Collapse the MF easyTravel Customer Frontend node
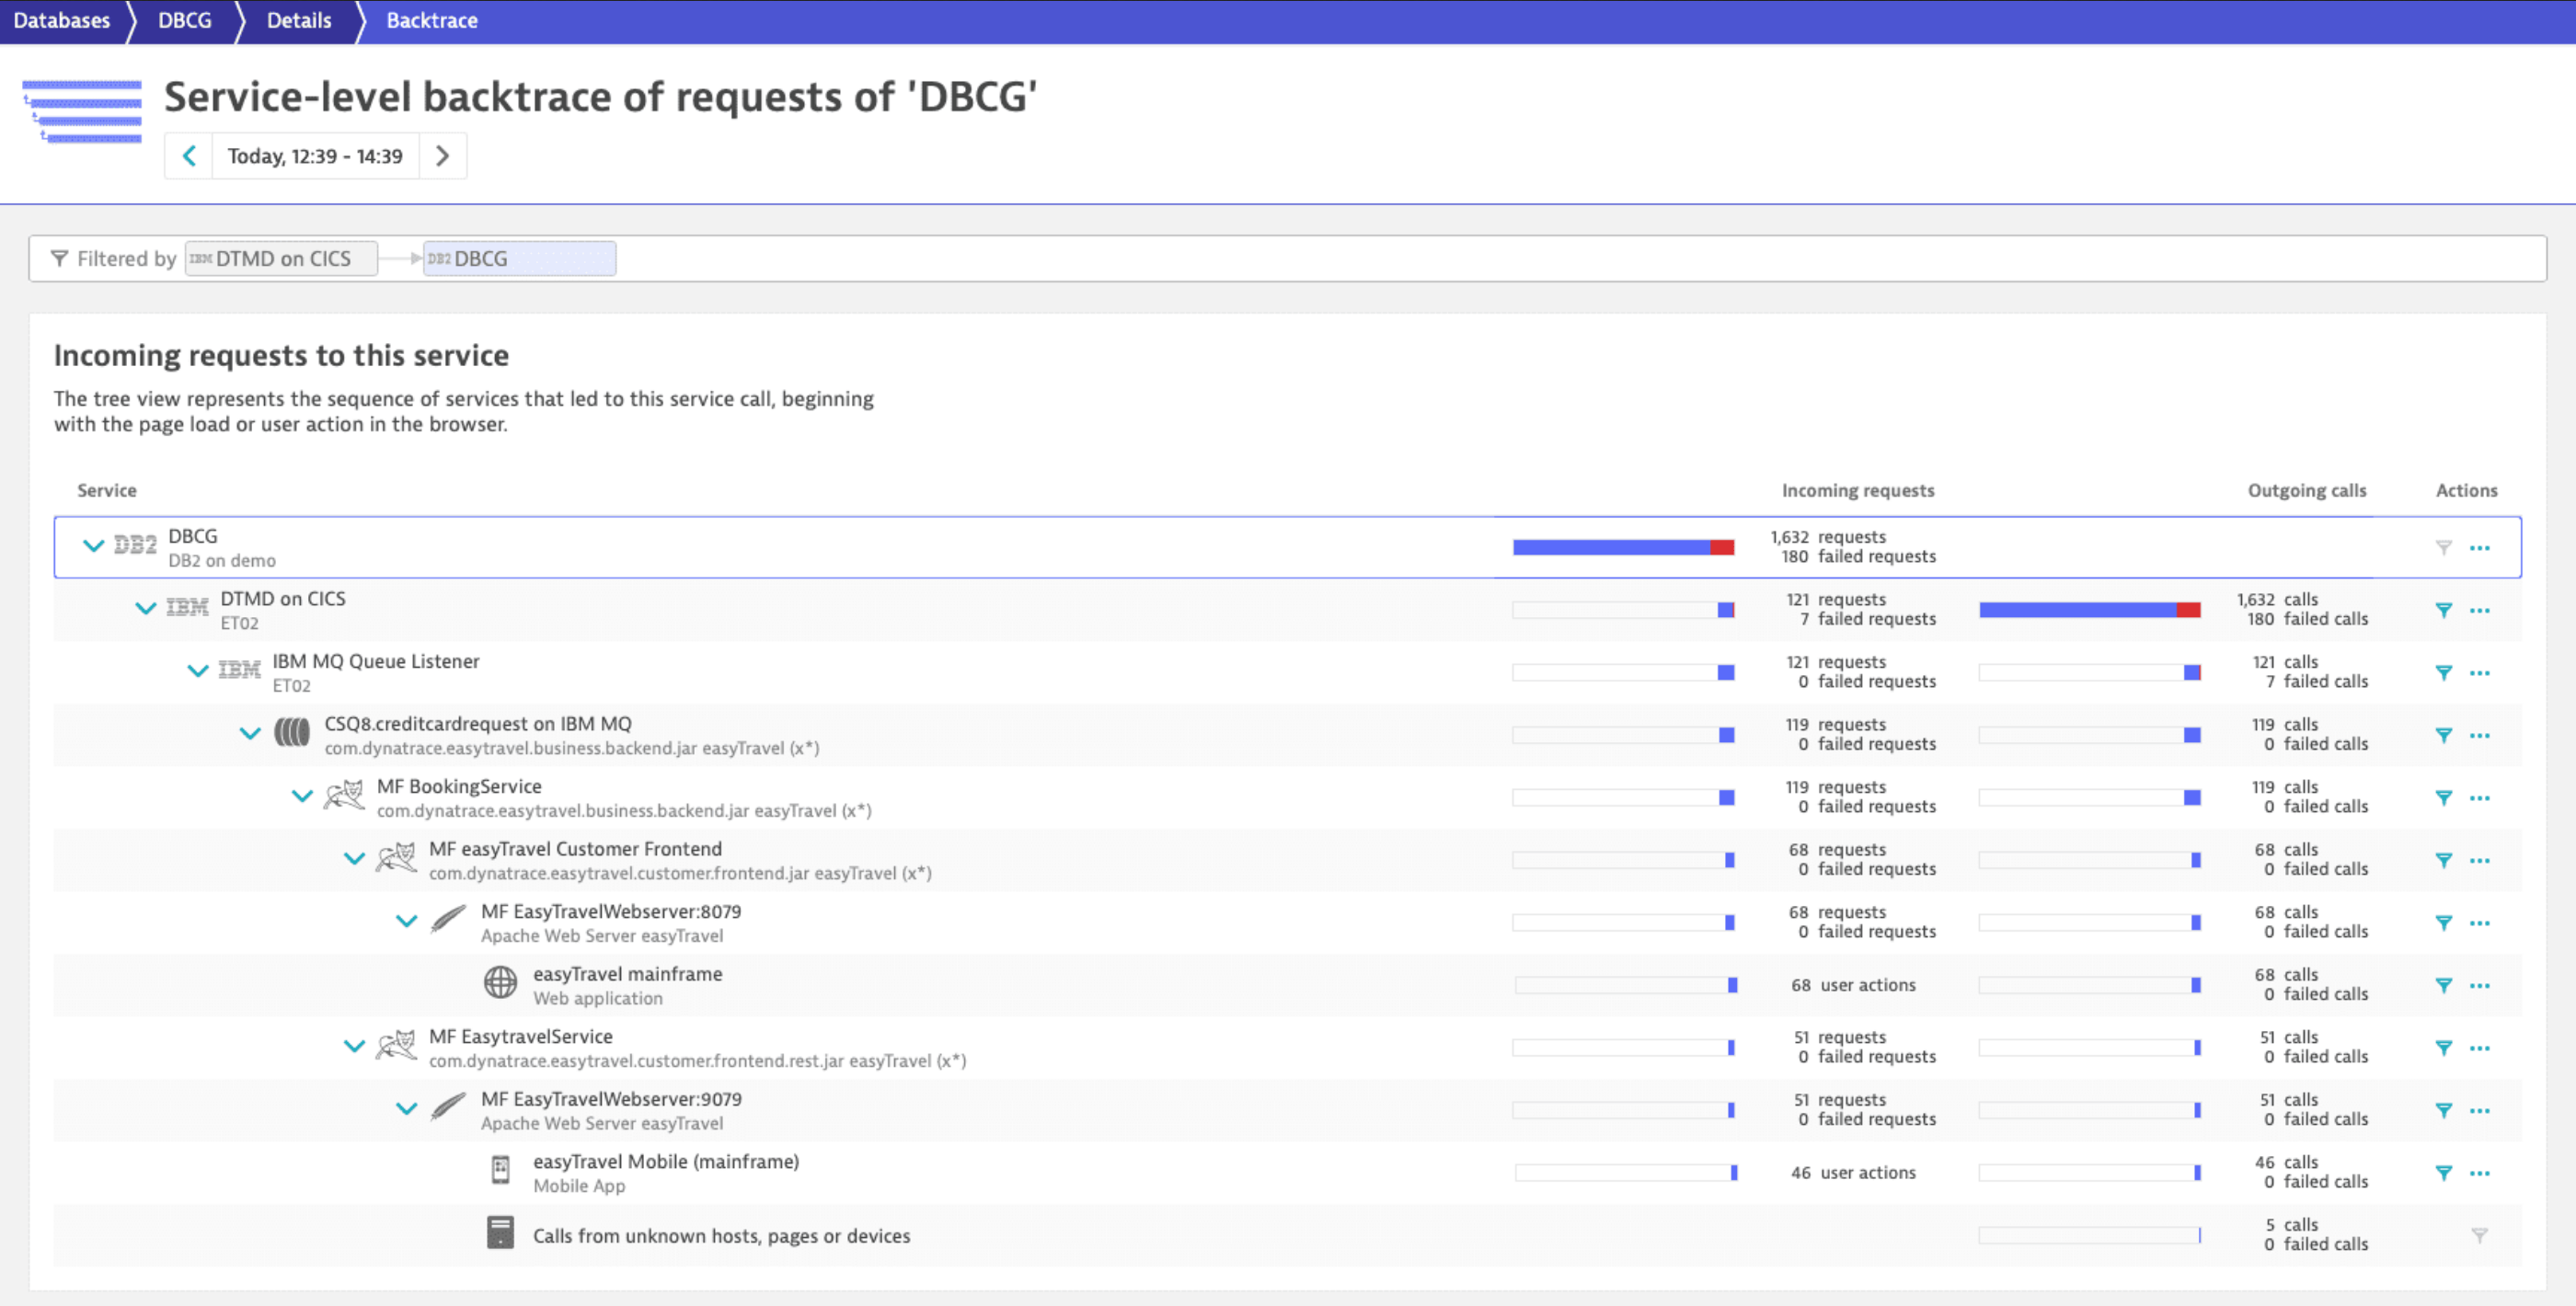 click(x=354, y=858)
